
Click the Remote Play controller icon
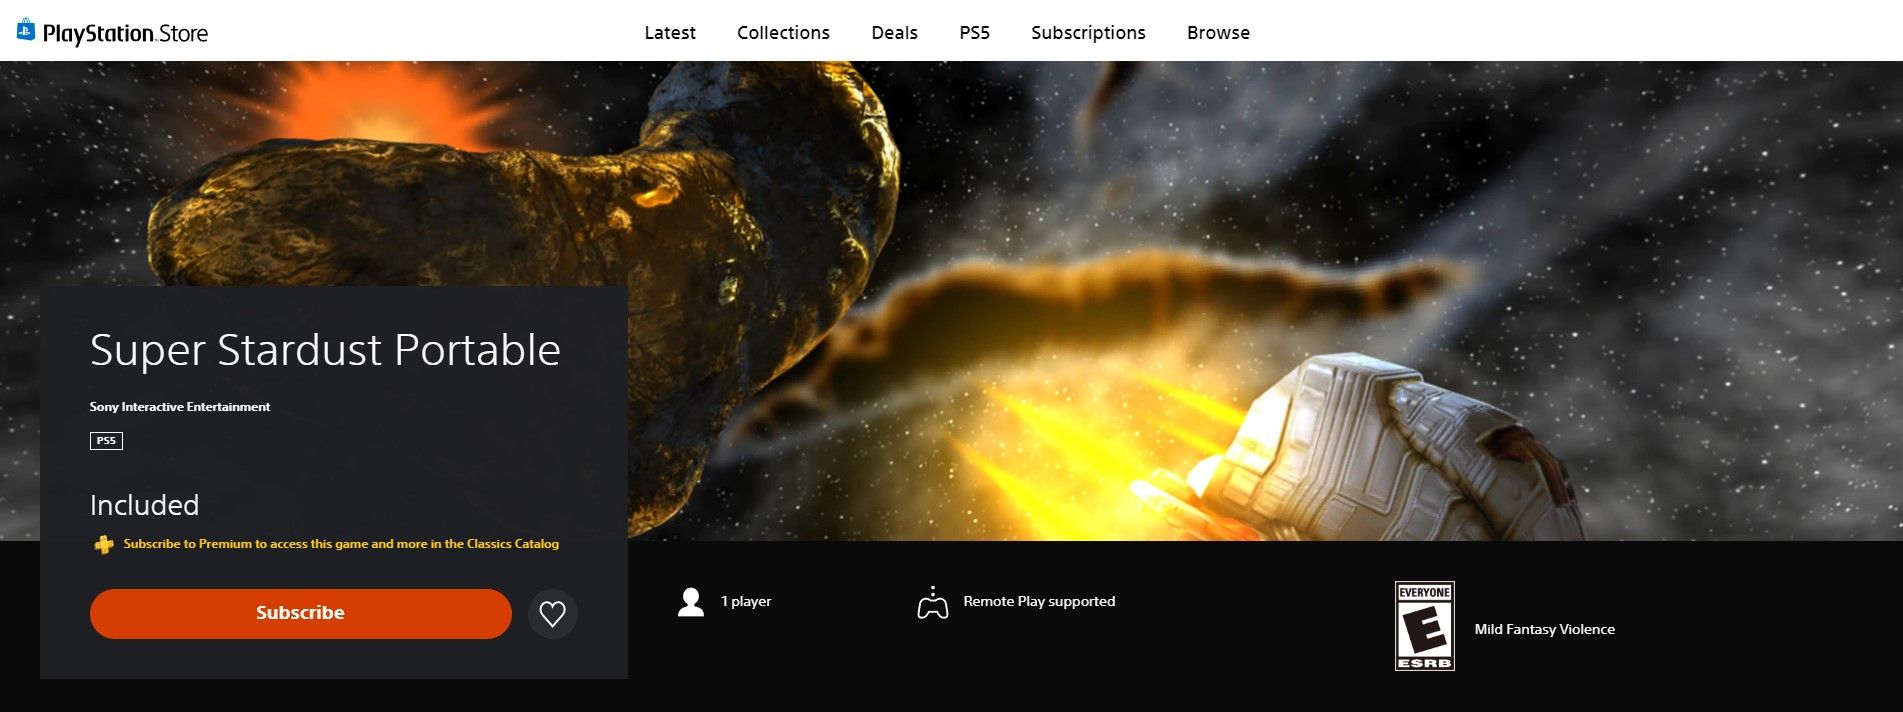click(x=933, y=602)
